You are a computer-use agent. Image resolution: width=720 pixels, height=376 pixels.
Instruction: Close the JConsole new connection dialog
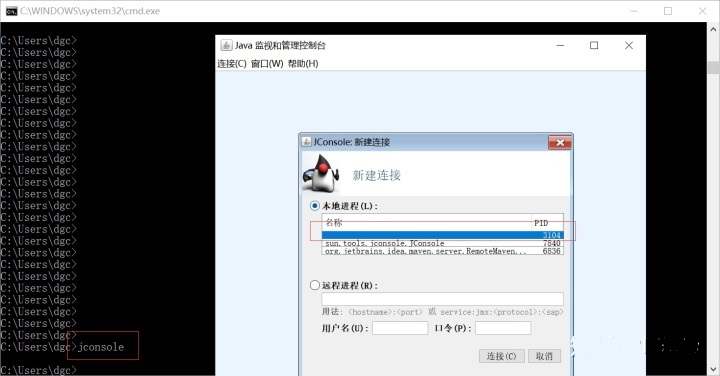(560, 143)
